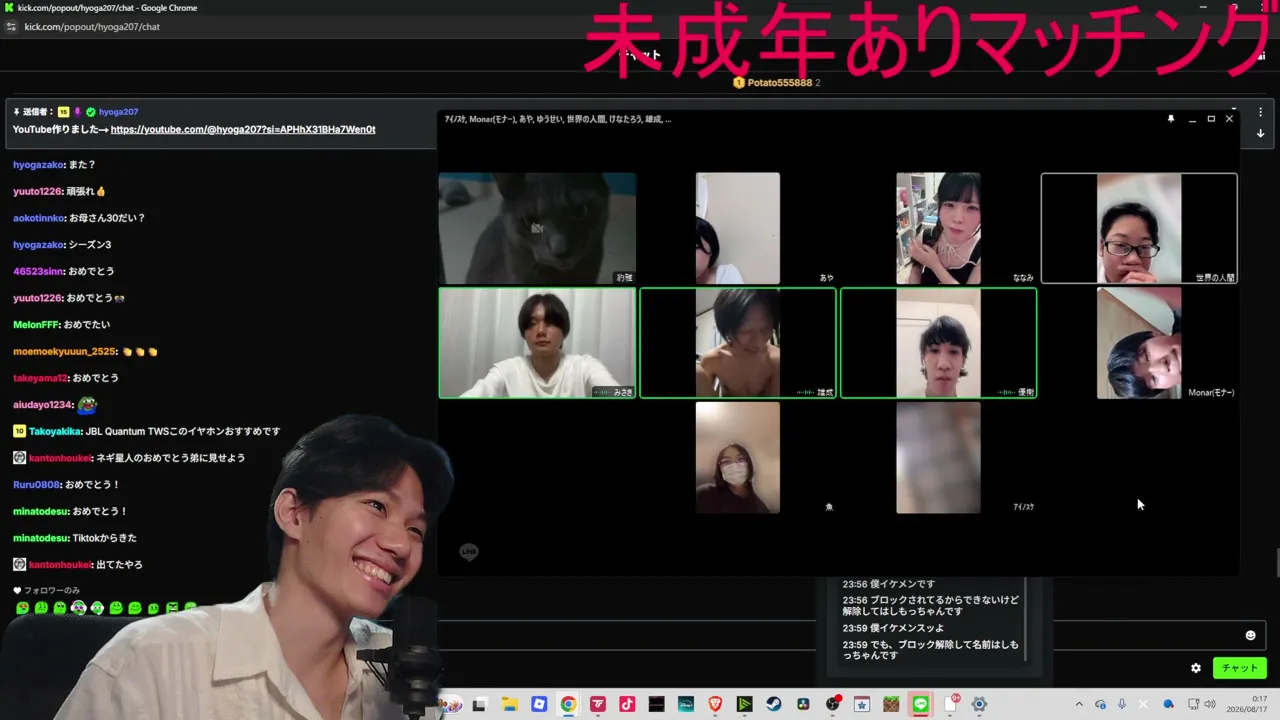Open Potato555888 user entry
Screen dimensions: 1280x720
[x=778, y=82]
